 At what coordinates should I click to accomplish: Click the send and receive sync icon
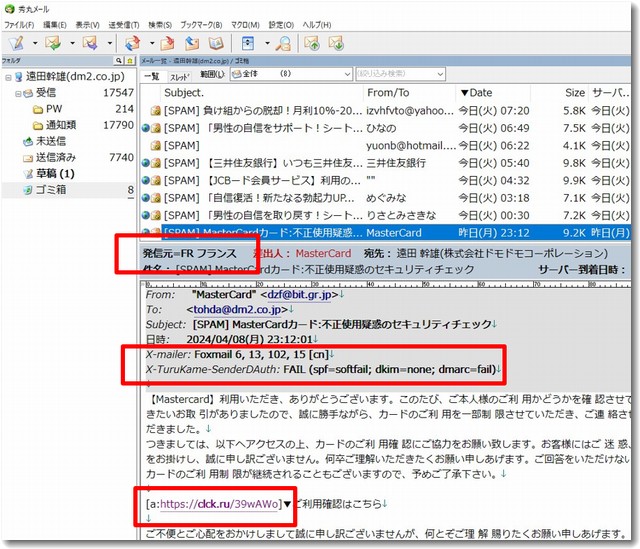click(132, 43)
